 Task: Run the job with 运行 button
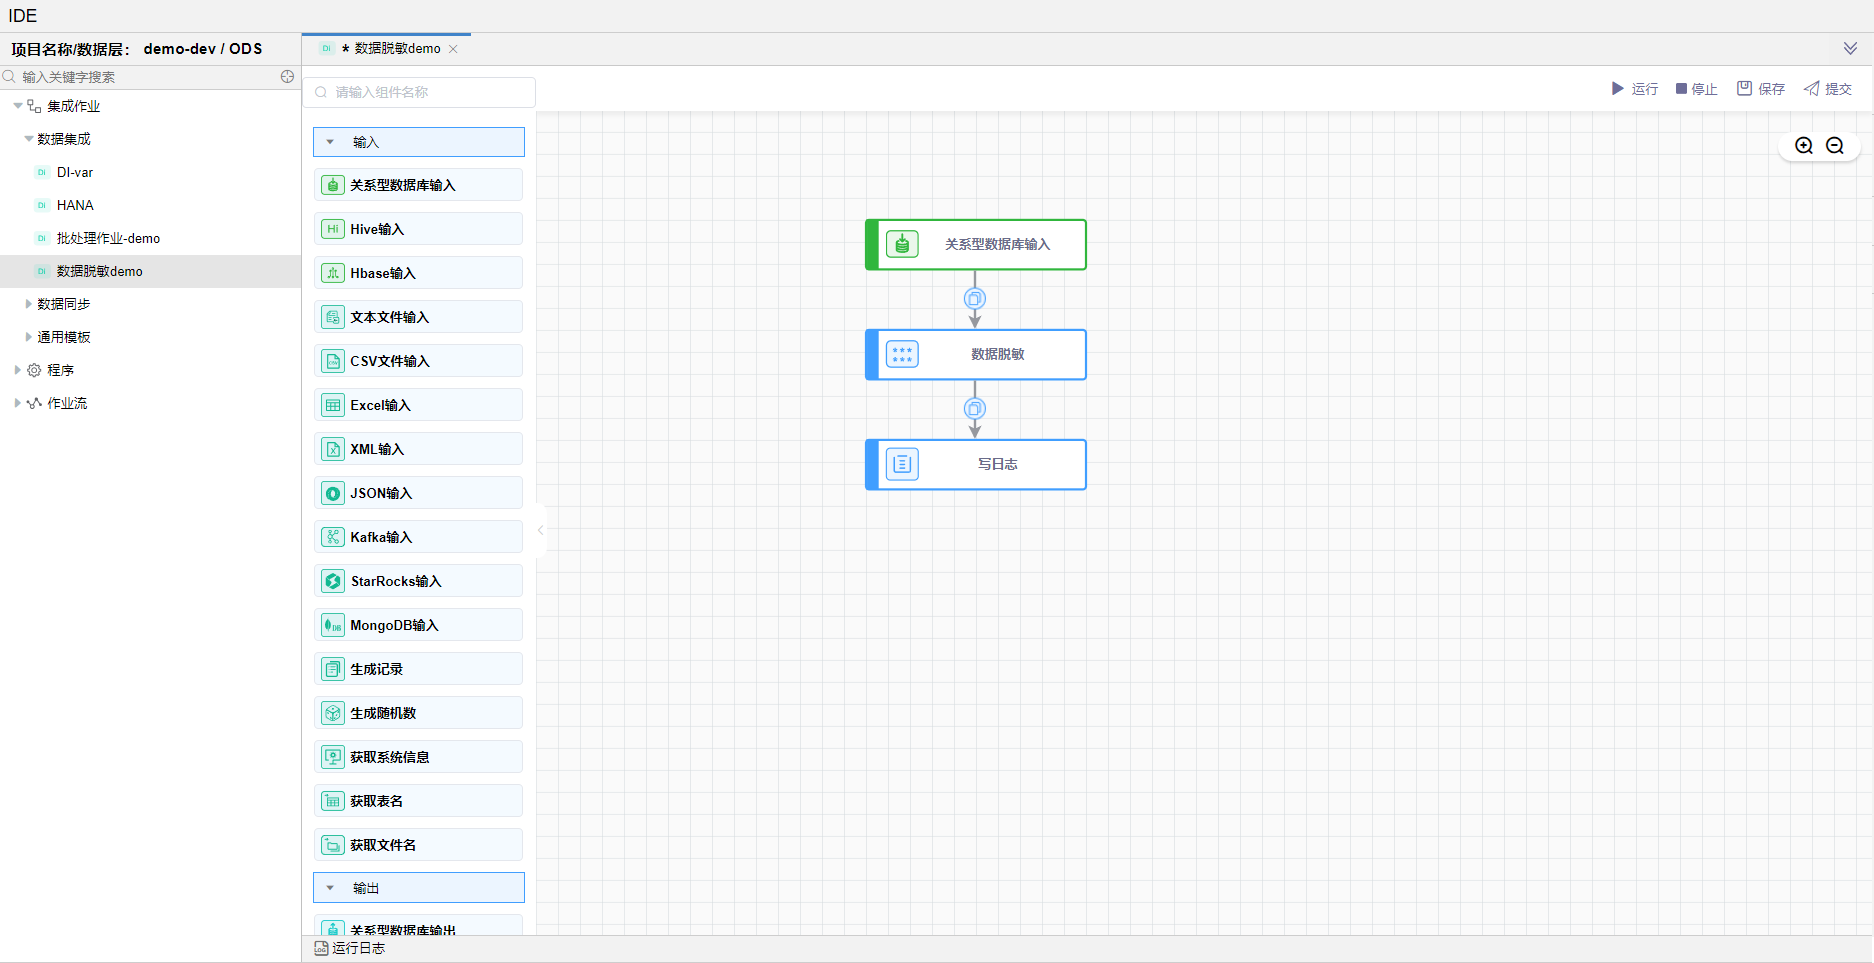1634,89
